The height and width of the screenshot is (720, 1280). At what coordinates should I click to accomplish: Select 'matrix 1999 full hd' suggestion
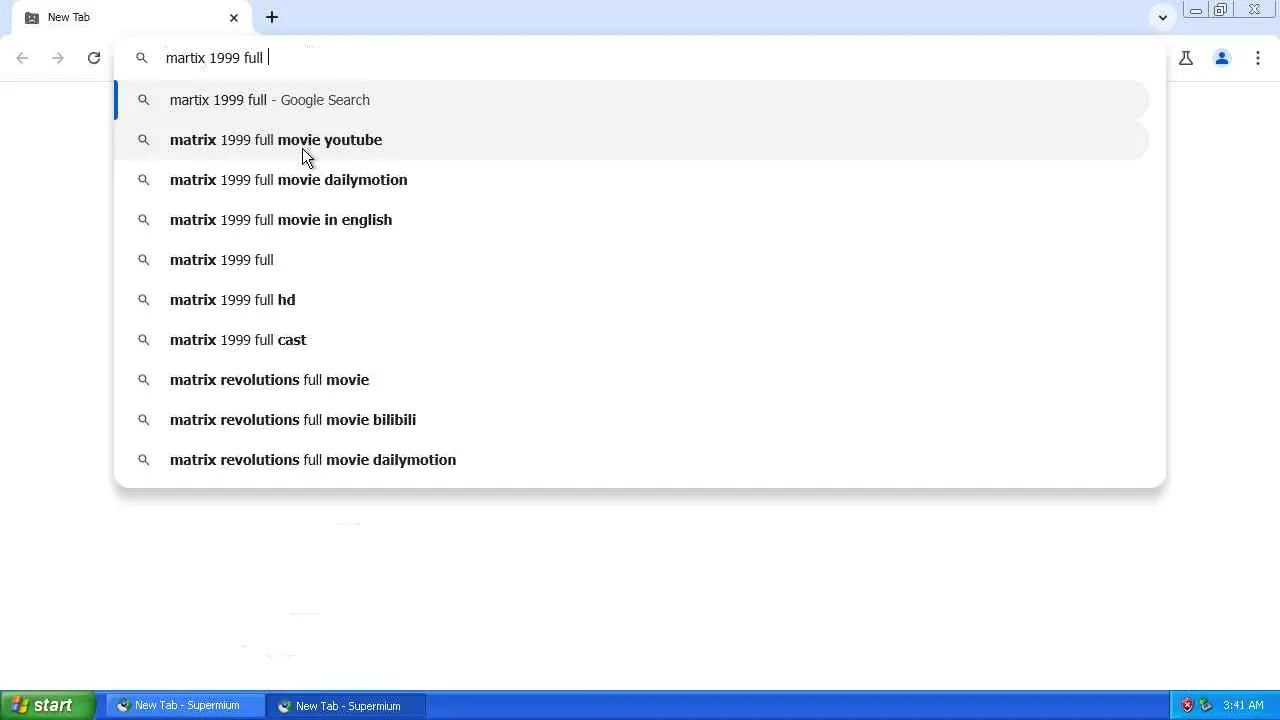click(632, 300)
